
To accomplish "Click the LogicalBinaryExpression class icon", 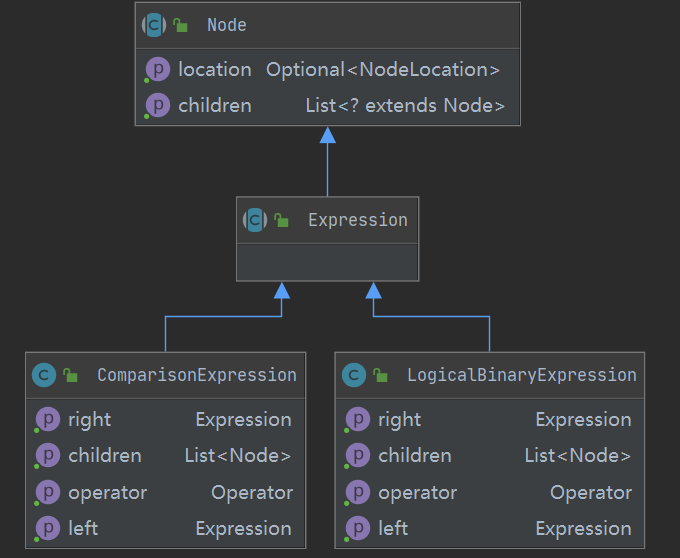I will [x=354, y=375].
